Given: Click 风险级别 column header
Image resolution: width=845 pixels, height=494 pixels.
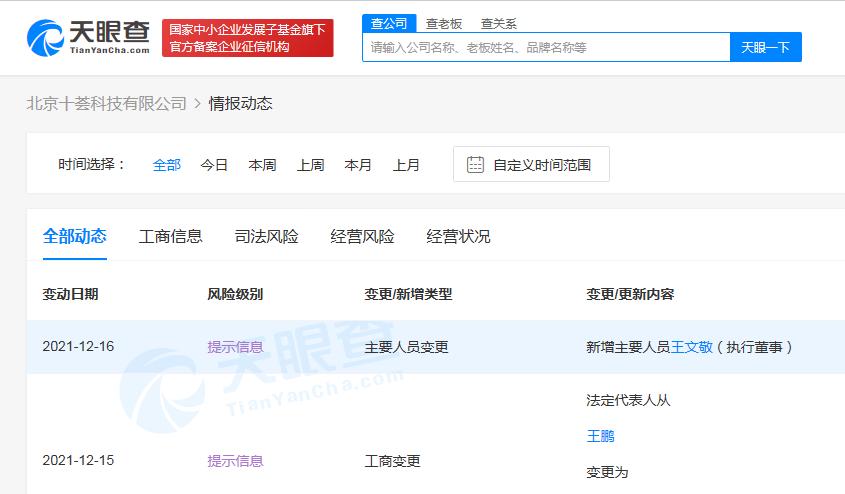Looking at the screenshot, I should click(x=236, y=294).
